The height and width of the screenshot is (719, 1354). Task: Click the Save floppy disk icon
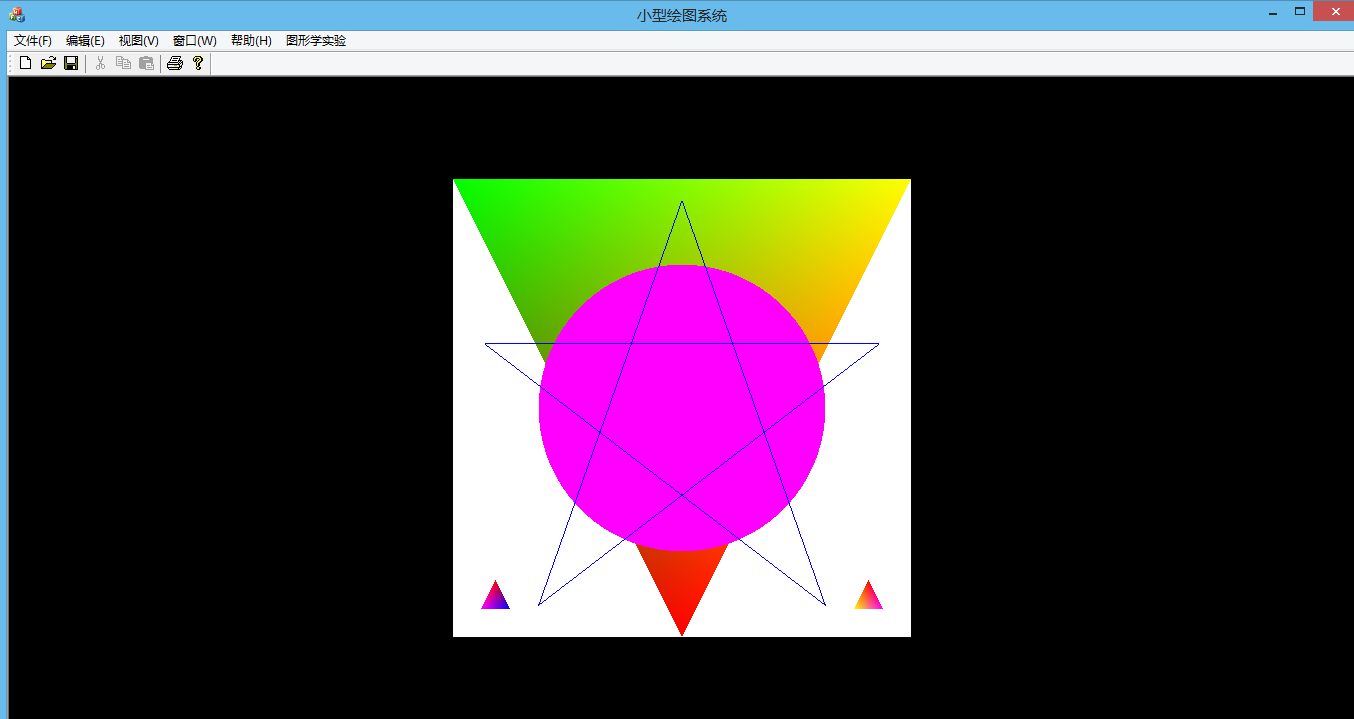tap(71, 63)
